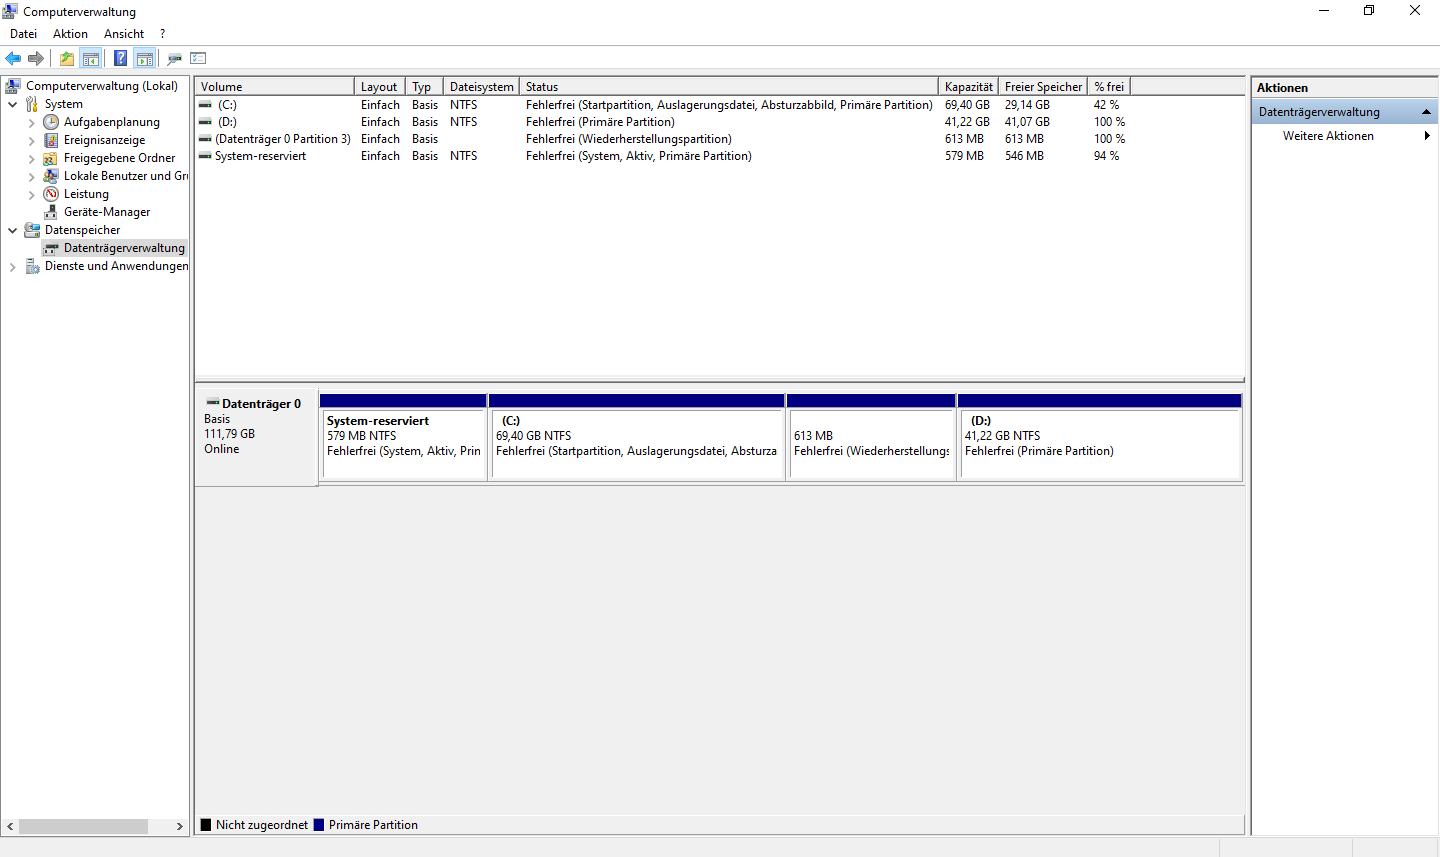Click the blue Back arrow in toolbar
Image resolution: width=1440 pixels, height=857 pixels.
pyautogui.click(x=13, y=58)
